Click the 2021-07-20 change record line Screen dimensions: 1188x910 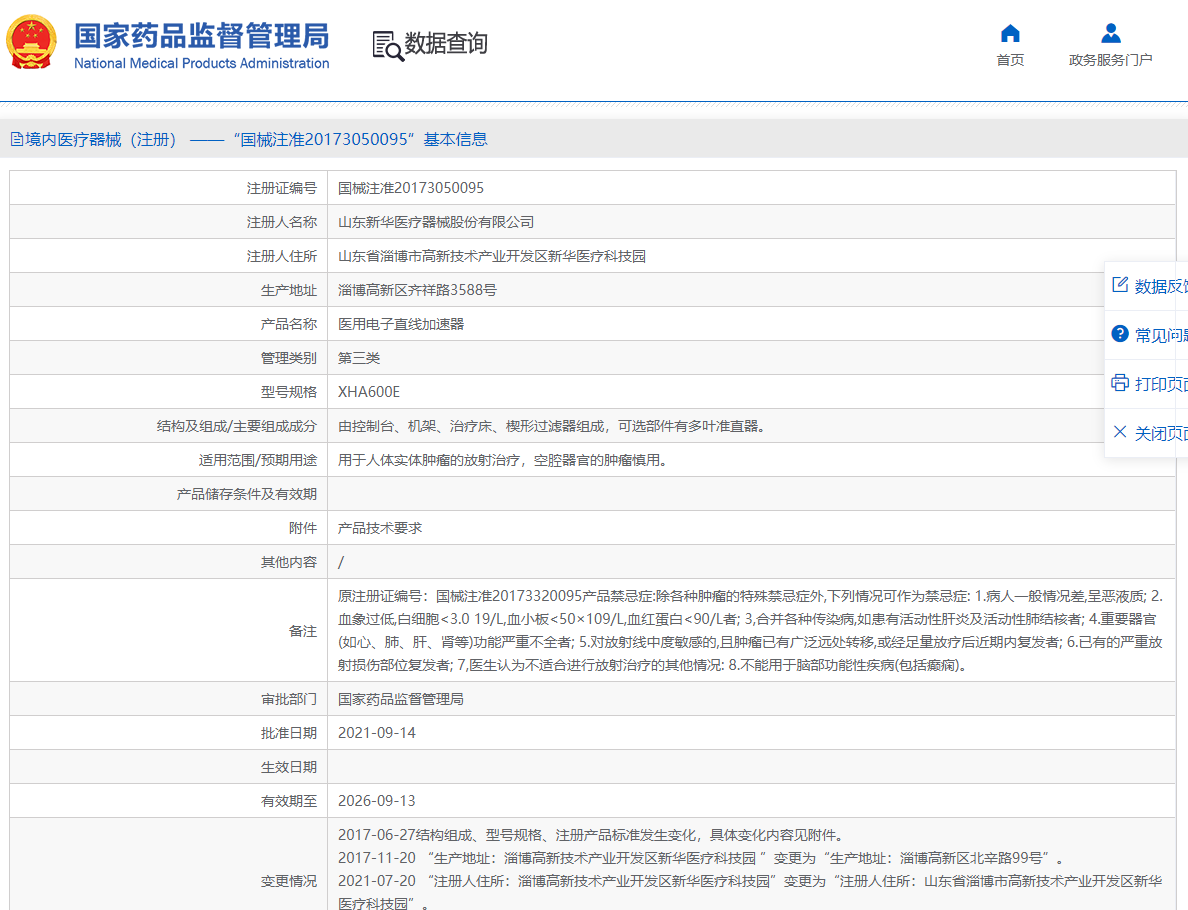pyautogui.click(x=750, y=892)
